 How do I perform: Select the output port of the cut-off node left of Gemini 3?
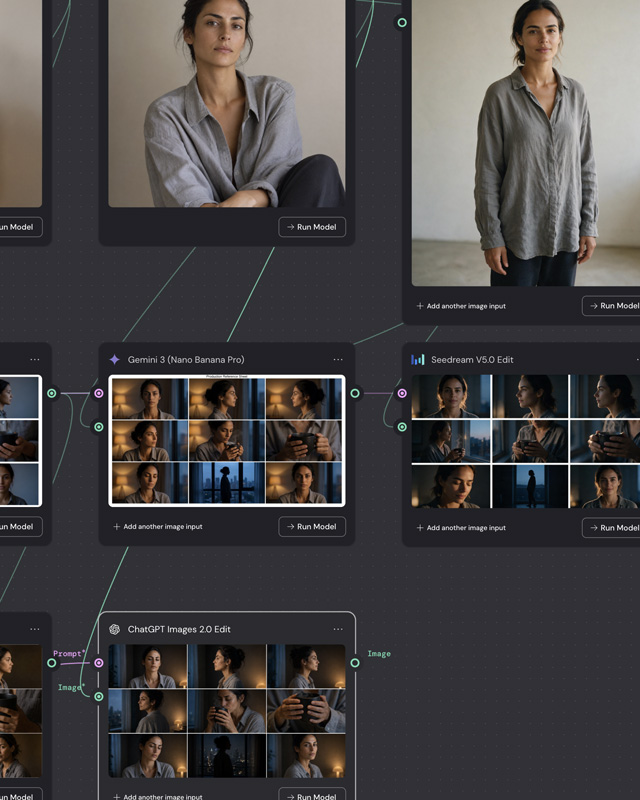[52, 393]
